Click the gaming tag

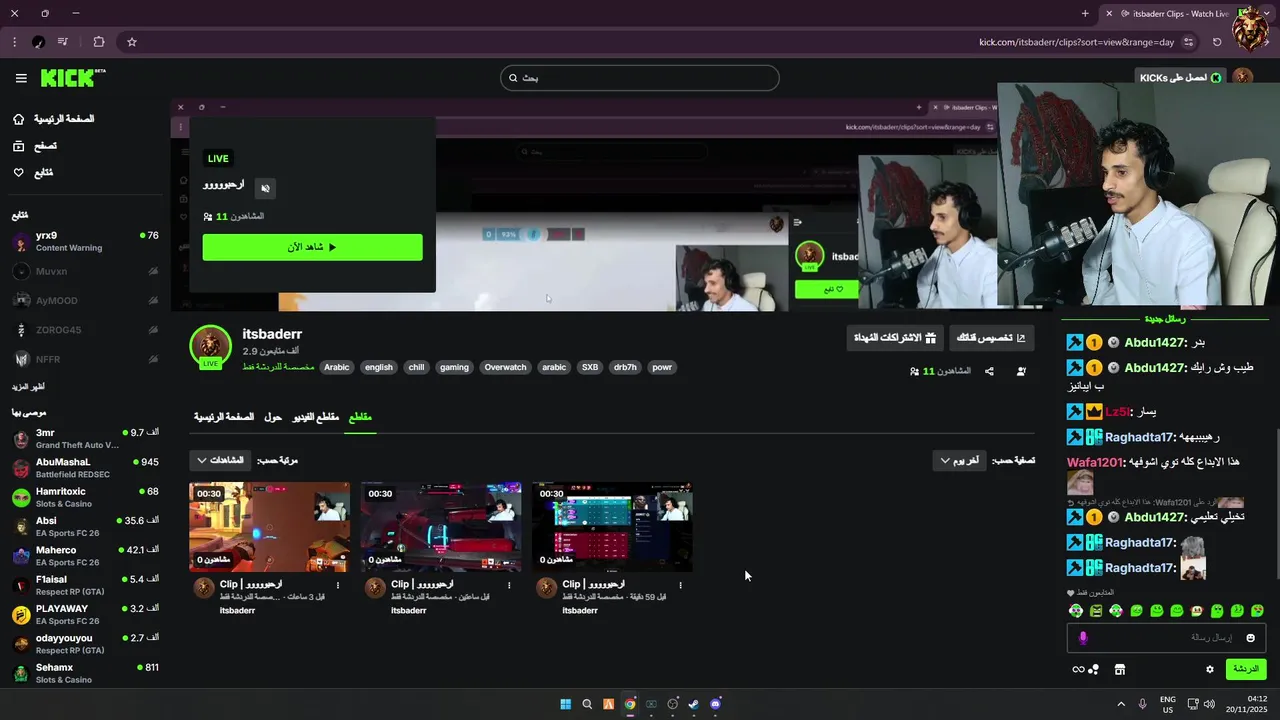click(x=454, y=367)
